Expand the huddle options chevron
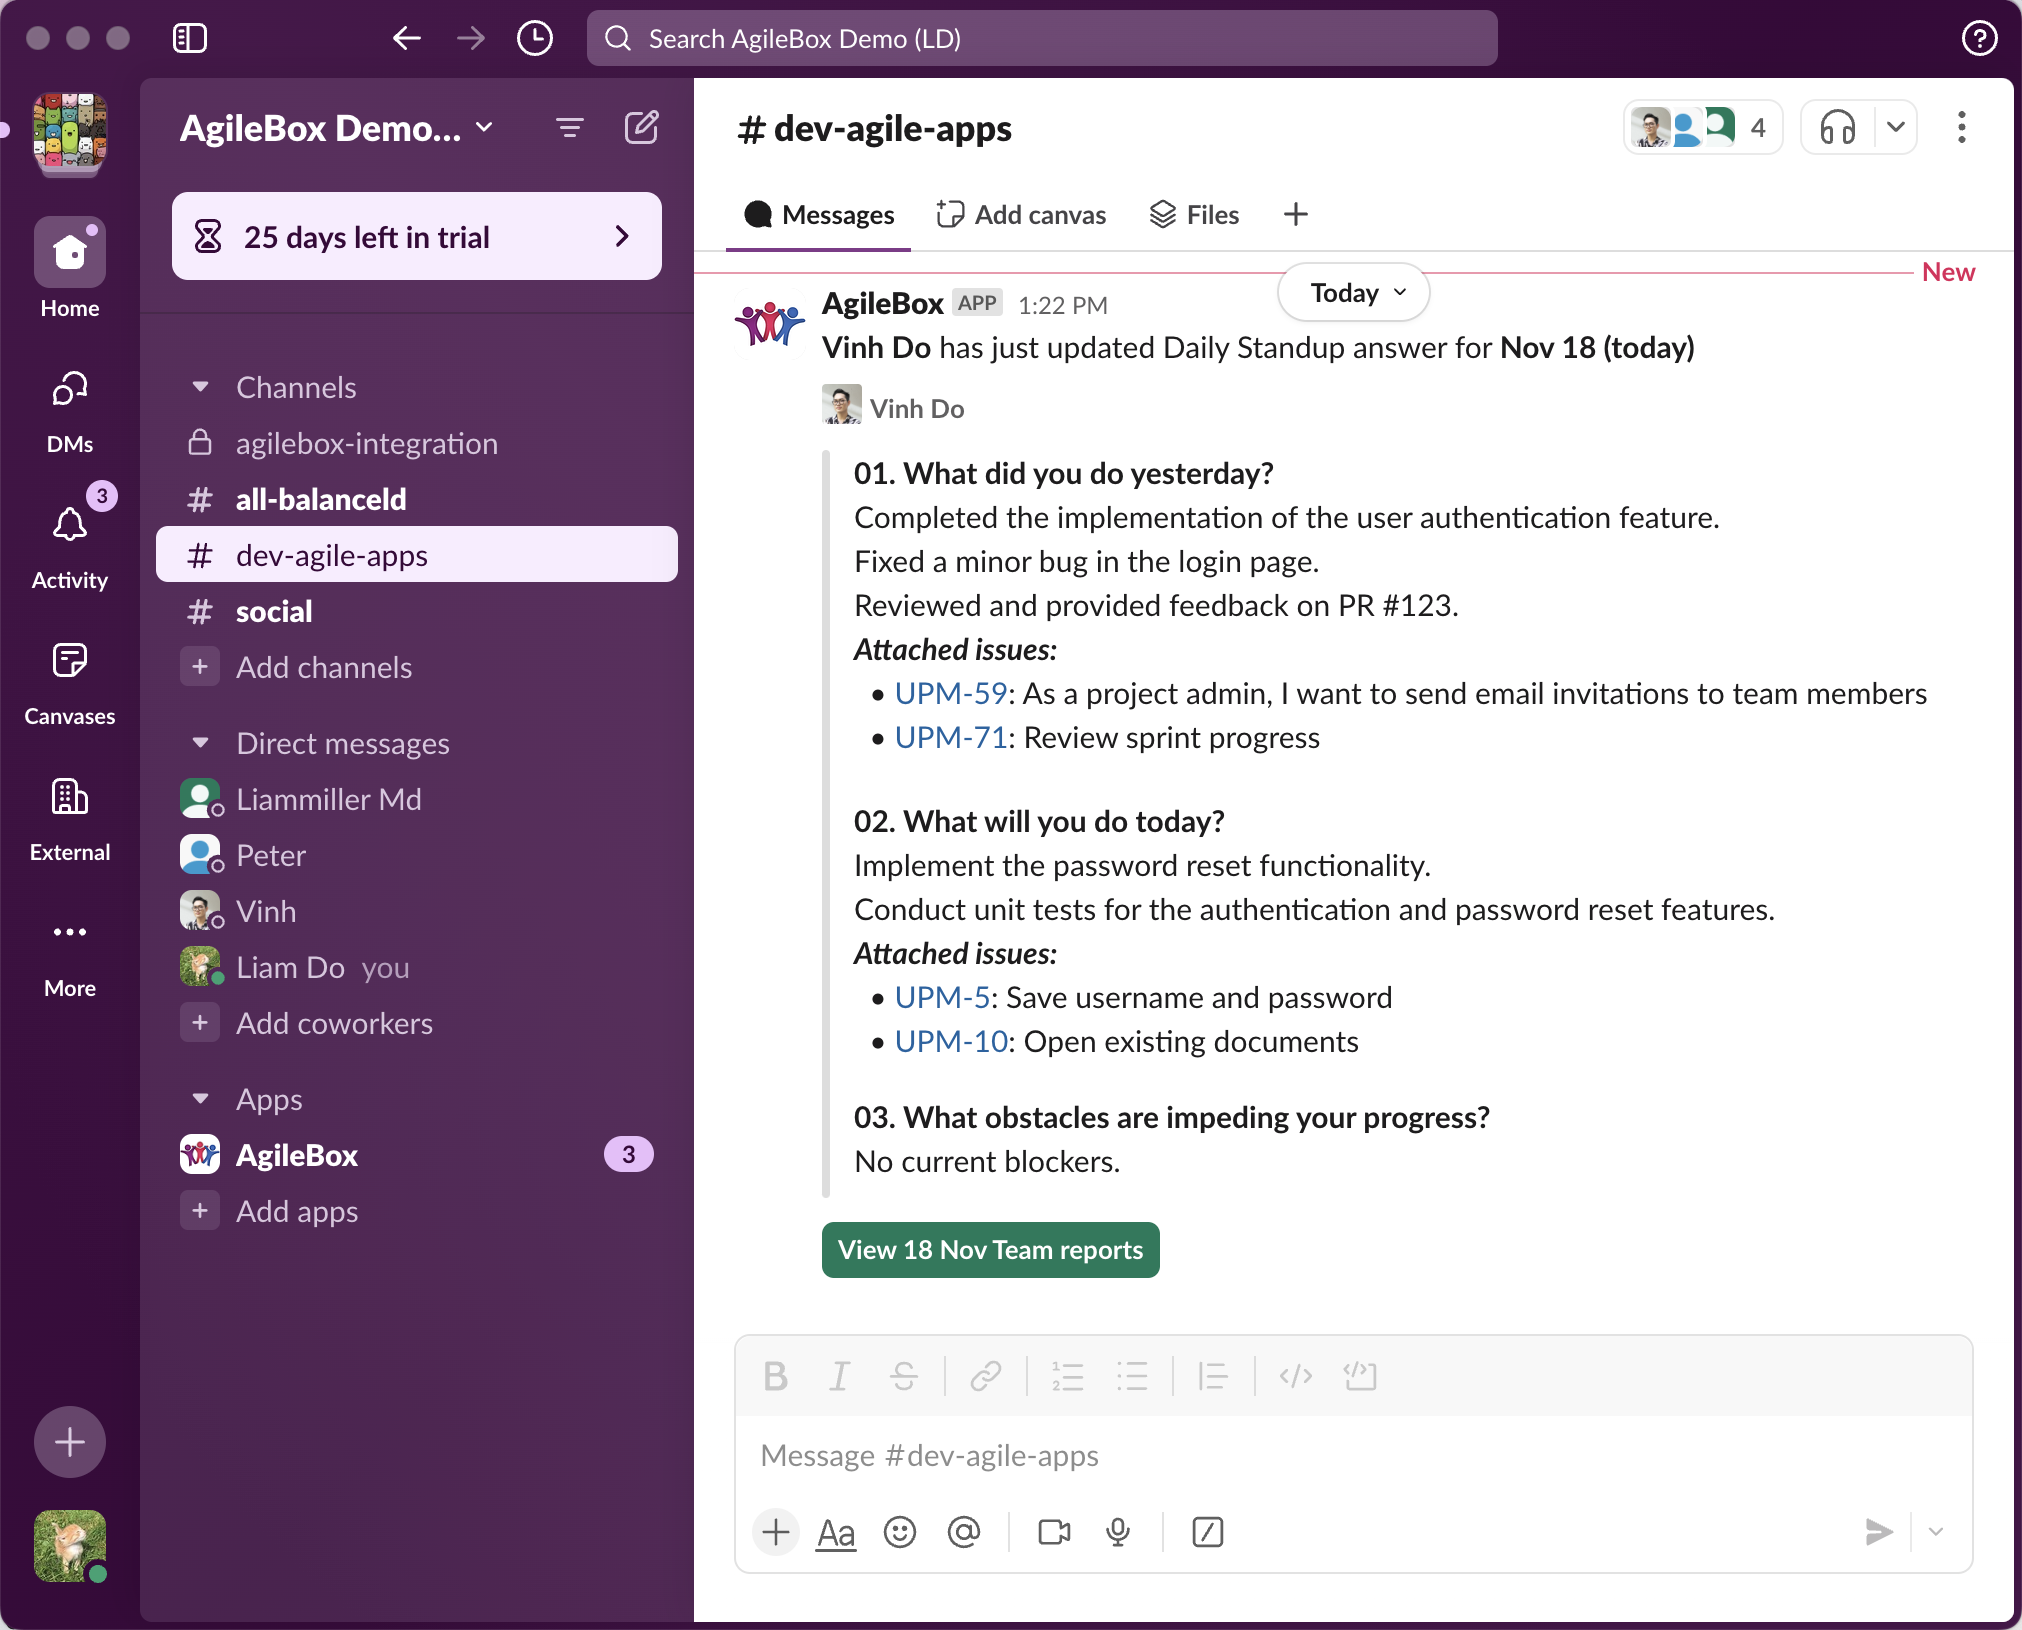This screenshot has width=2022, height=1630. (1895, 128)
